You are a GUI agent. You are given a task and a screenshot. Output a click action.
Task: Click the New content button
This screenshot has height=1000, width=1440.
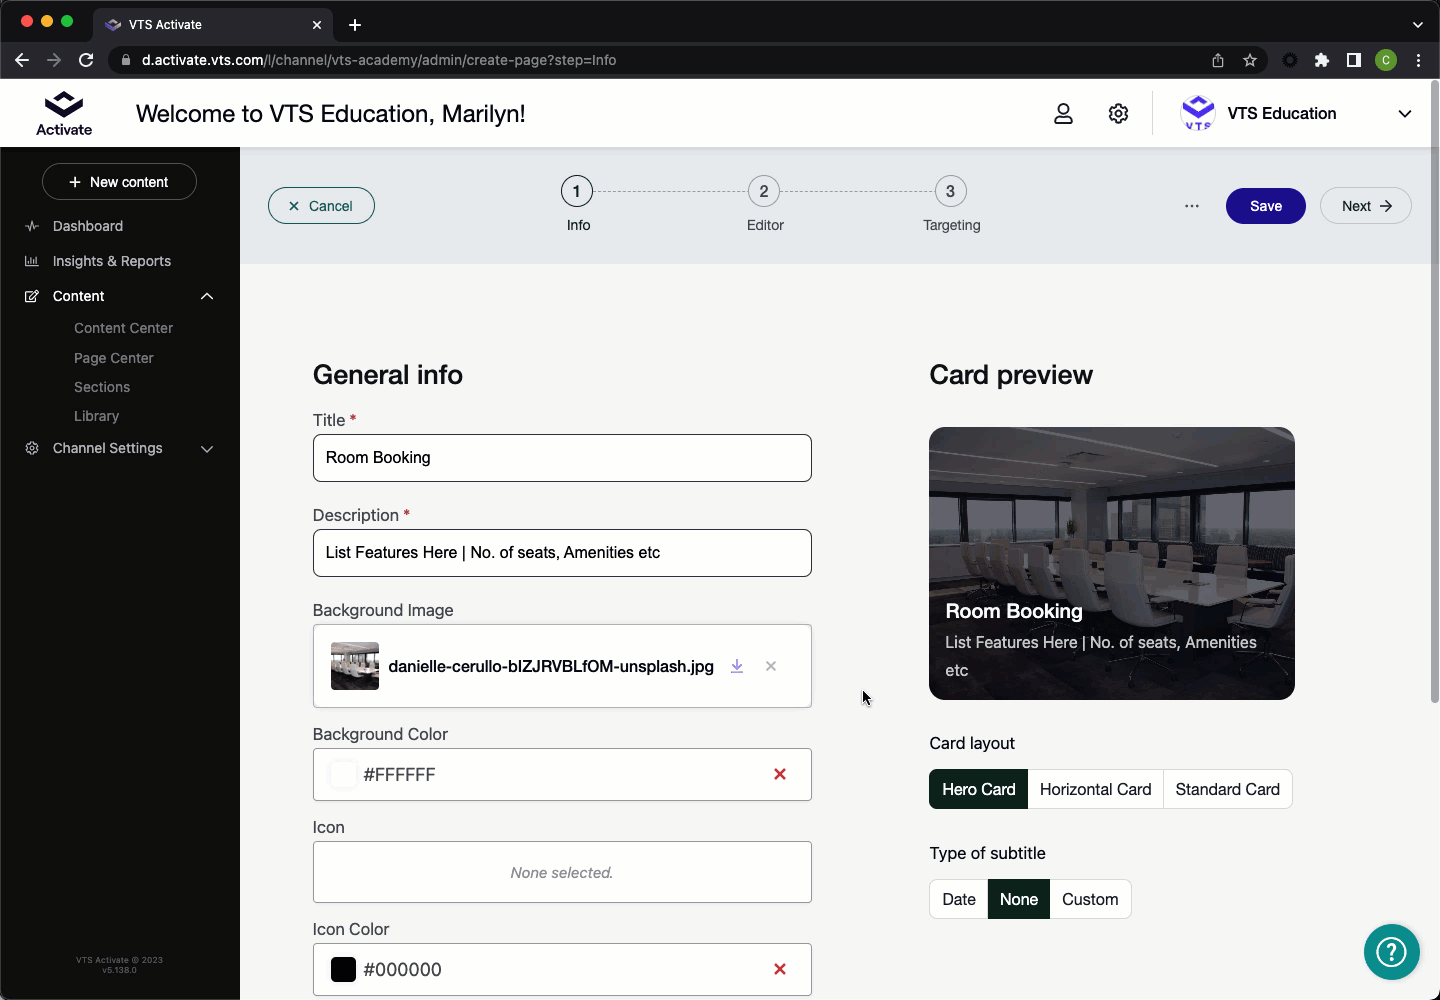[x=119, y=182]
